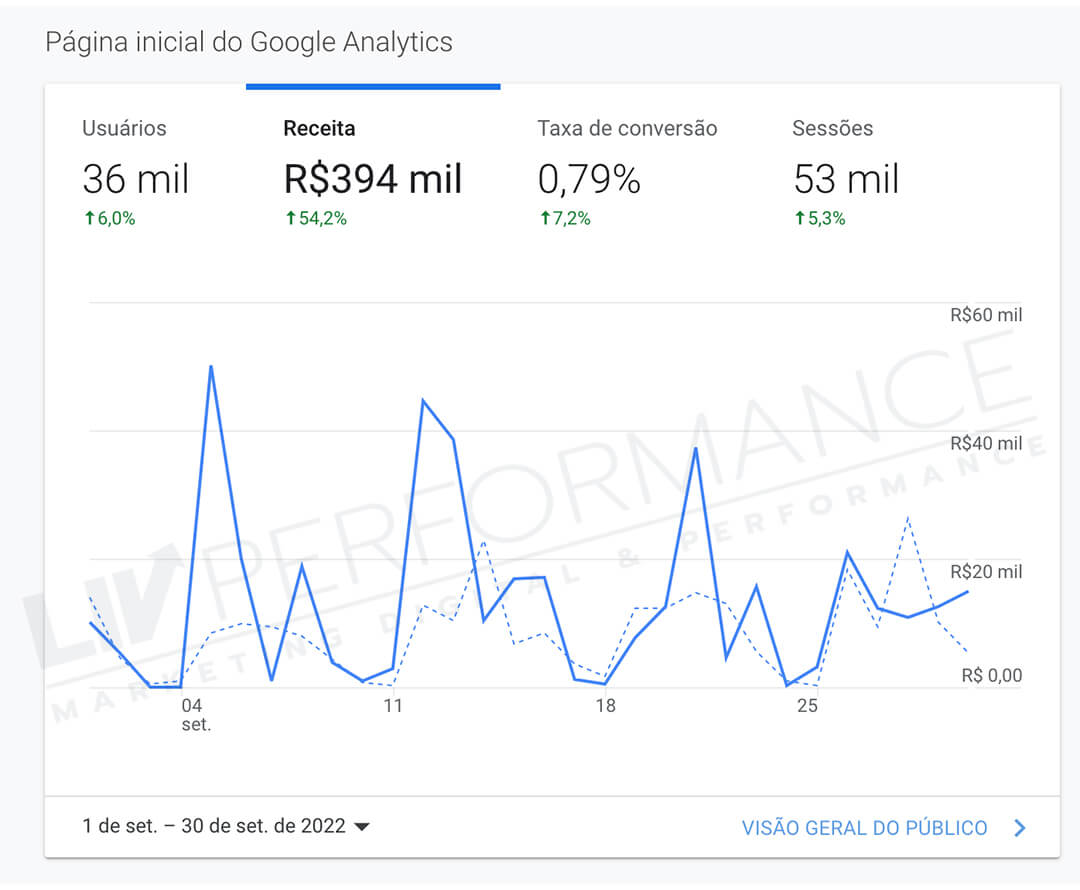Click the 11 date label on the chart axis
The height and width of the screenshot is (890, 1080).
point(392,706)
